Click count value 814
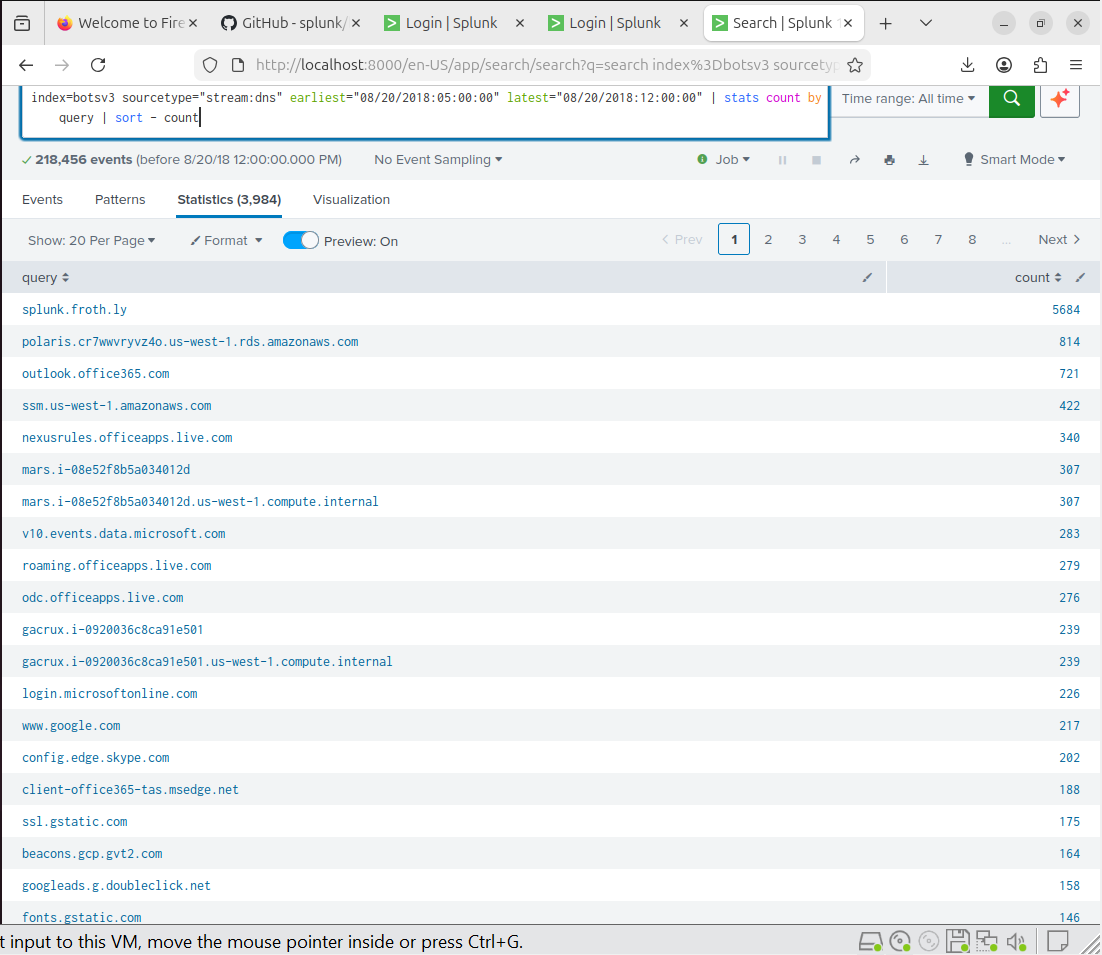 (1070, 342)
